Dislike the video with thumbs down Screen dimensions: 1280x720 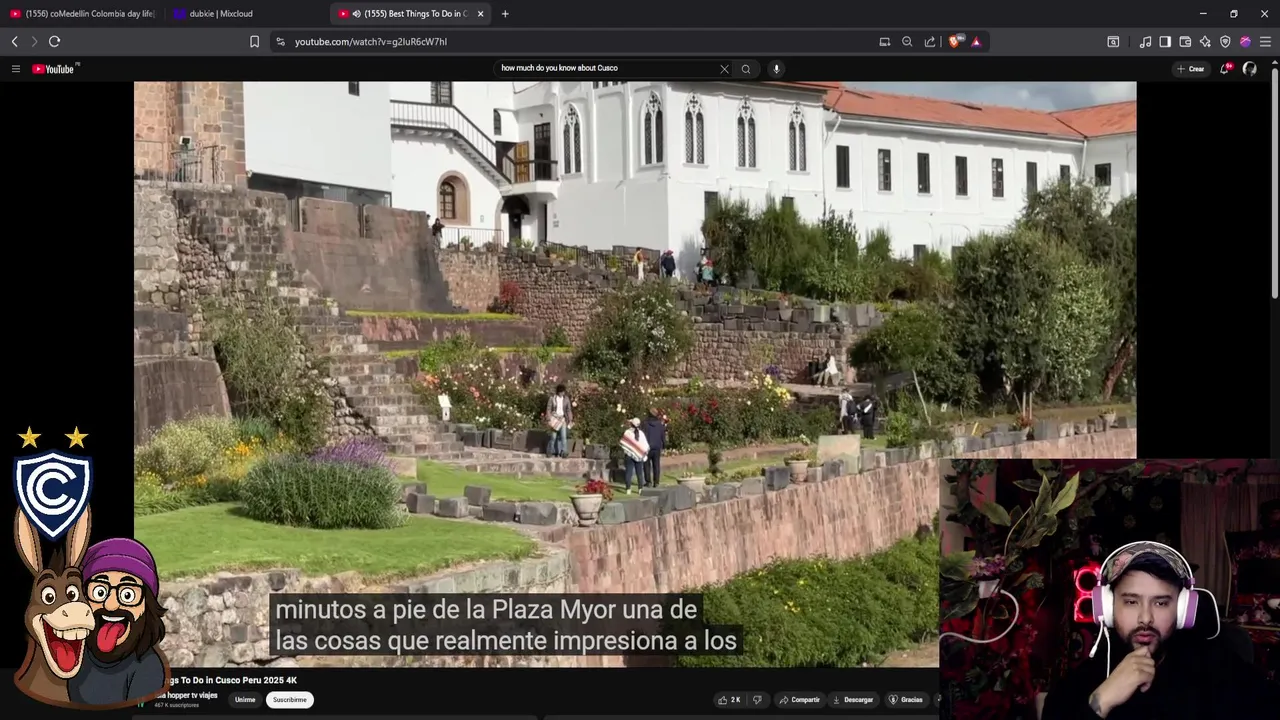click(757, 700)
